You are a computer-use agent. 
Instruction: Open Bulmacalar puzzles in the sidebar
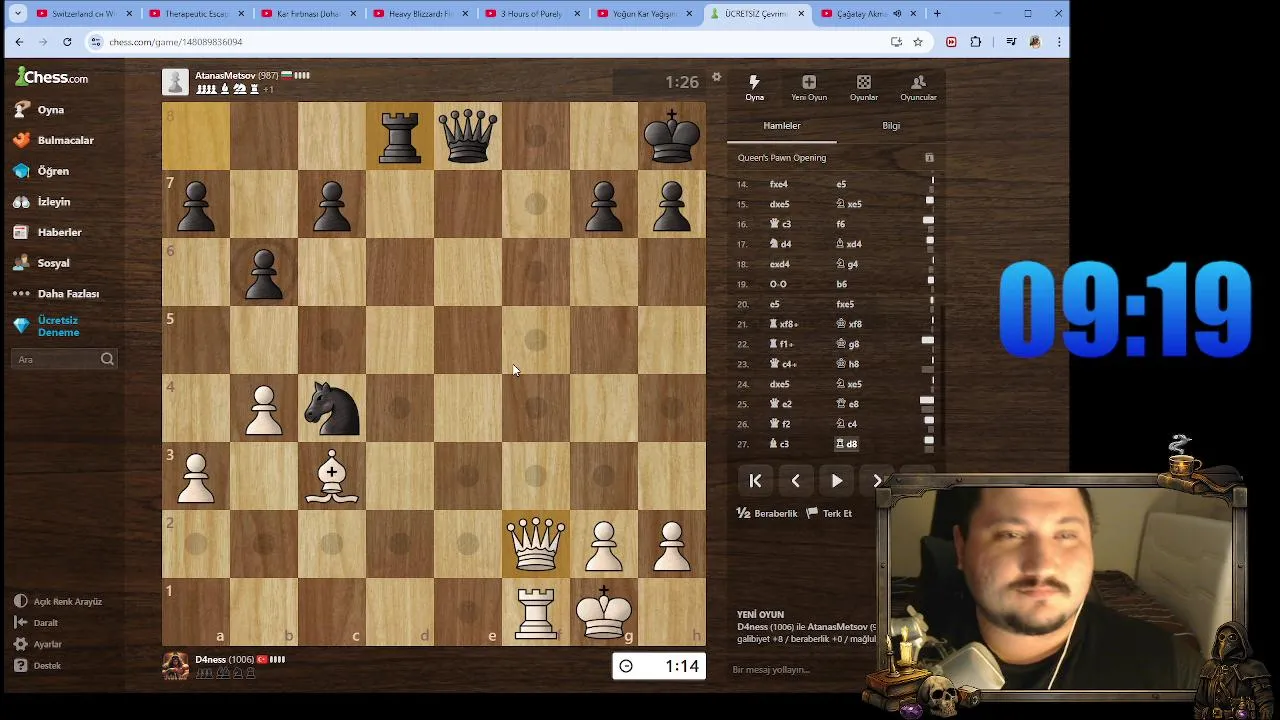[x=55, y=140]
